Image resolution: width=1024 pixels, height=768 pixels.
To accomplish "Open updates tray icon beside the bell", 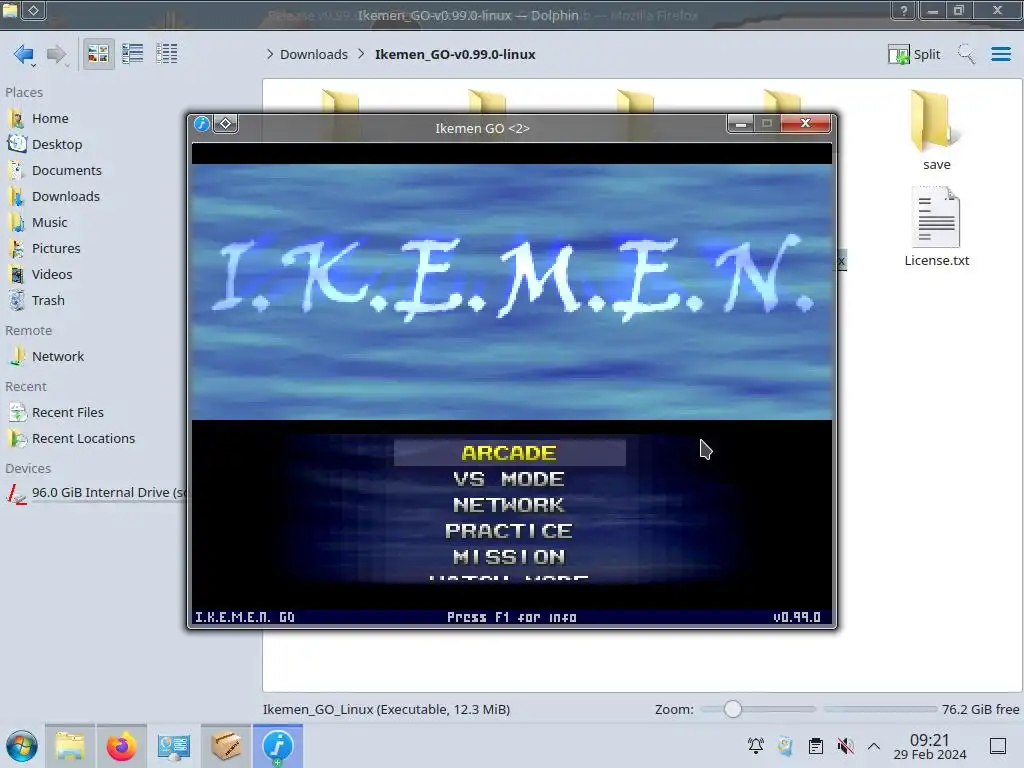I will (786, 746).
